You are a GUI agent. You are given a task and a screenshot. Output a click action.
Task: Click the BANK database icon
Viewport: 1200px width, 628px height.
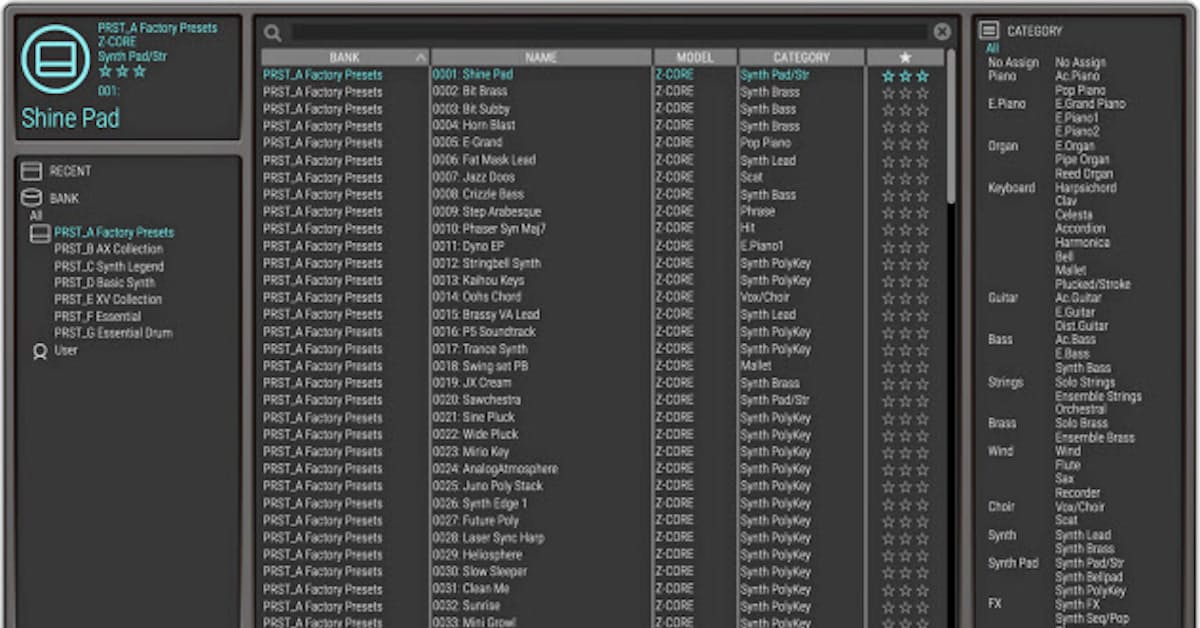click(x=31, y=198)
